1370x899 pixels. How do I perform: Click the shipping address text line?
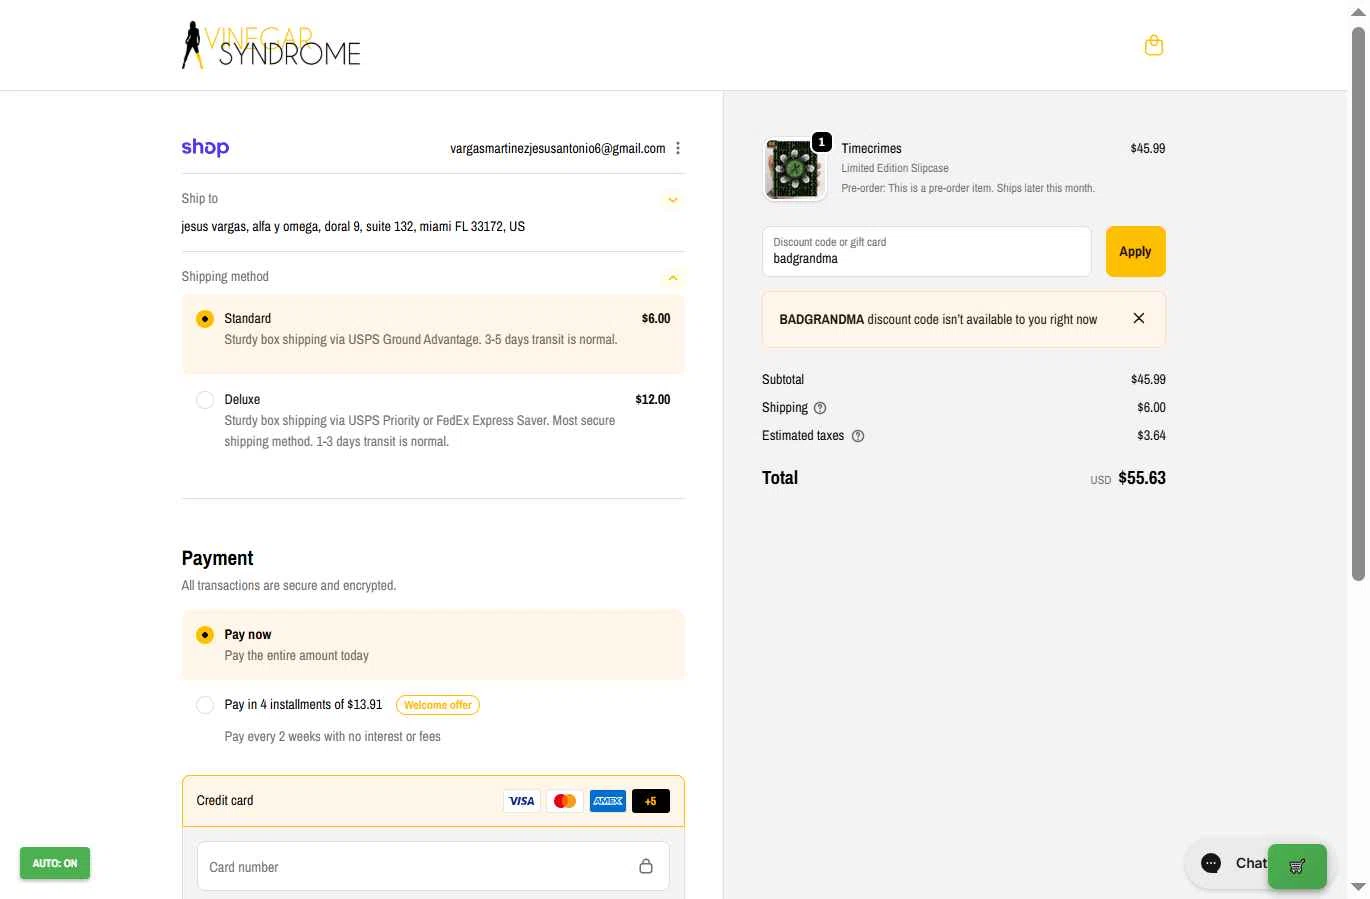353,226
